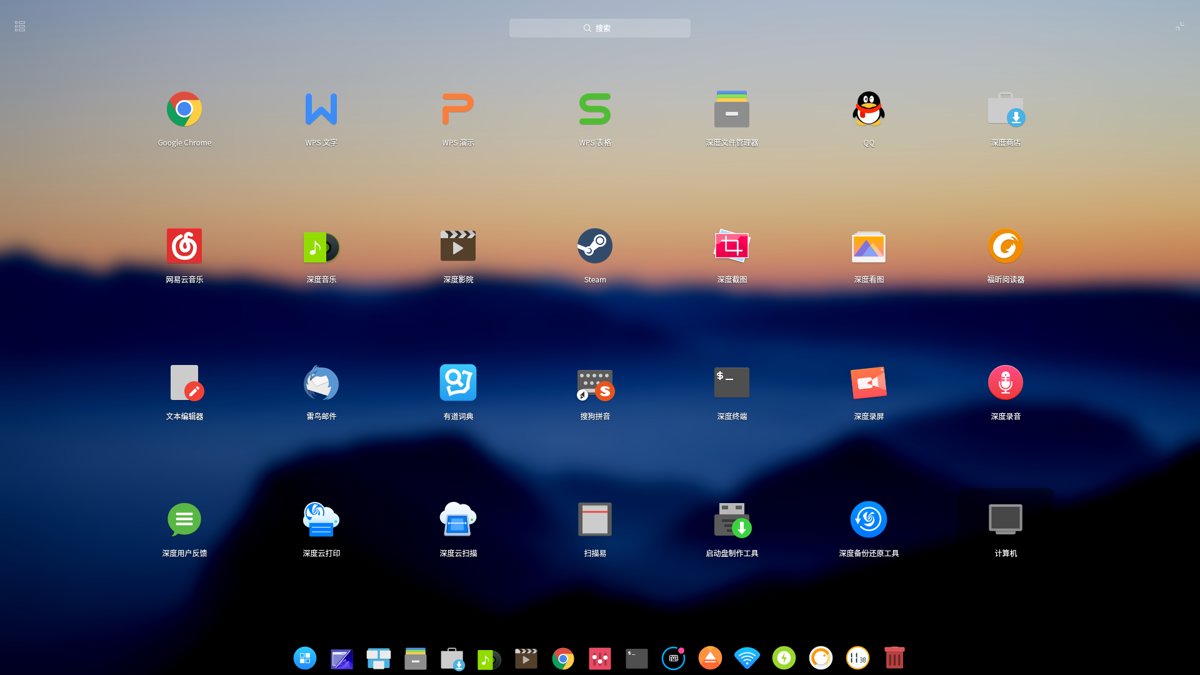Open 文本编辑器 text editor
Image resolution: width=1200 pixels, height=675 pixels.
coord(186,383)
